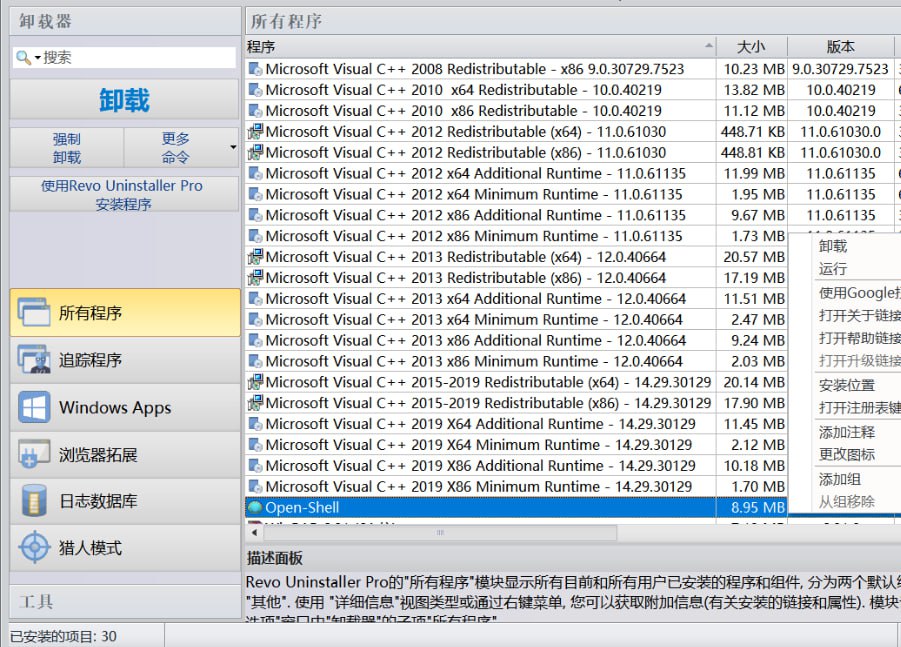901x647 pixels.
Task: Click the Microsoft Visual C++ 2008 Redistributable icon
Action: click(x=255, y=69)
